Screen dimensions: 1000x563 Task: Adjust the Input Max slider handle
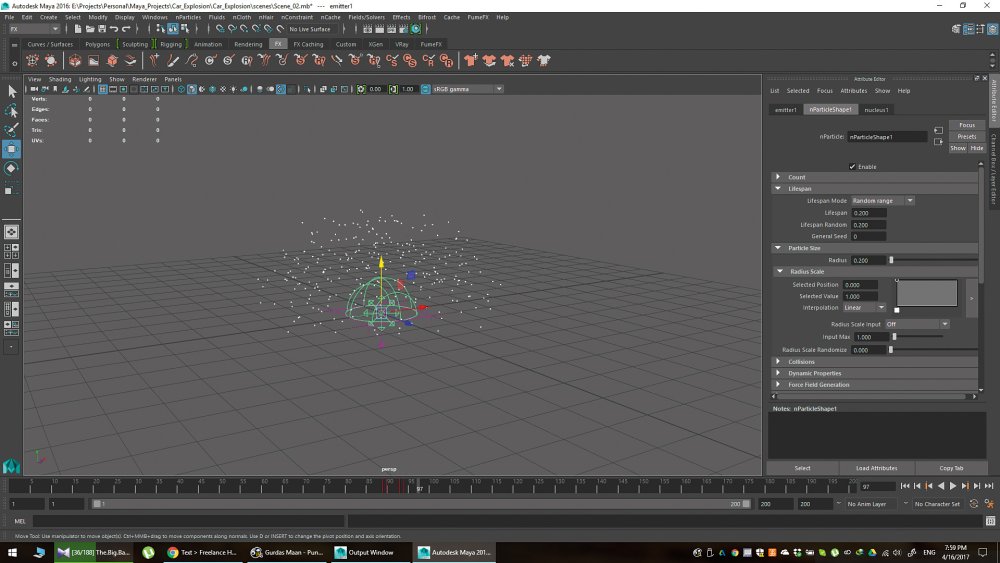[x=894, y=337]
